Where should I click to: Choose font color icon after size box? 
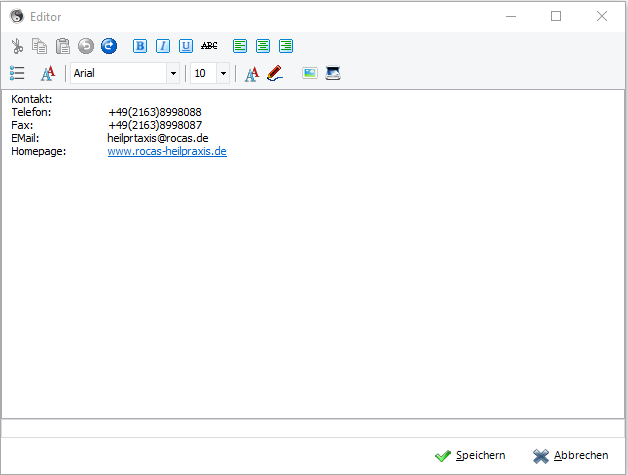252,74
